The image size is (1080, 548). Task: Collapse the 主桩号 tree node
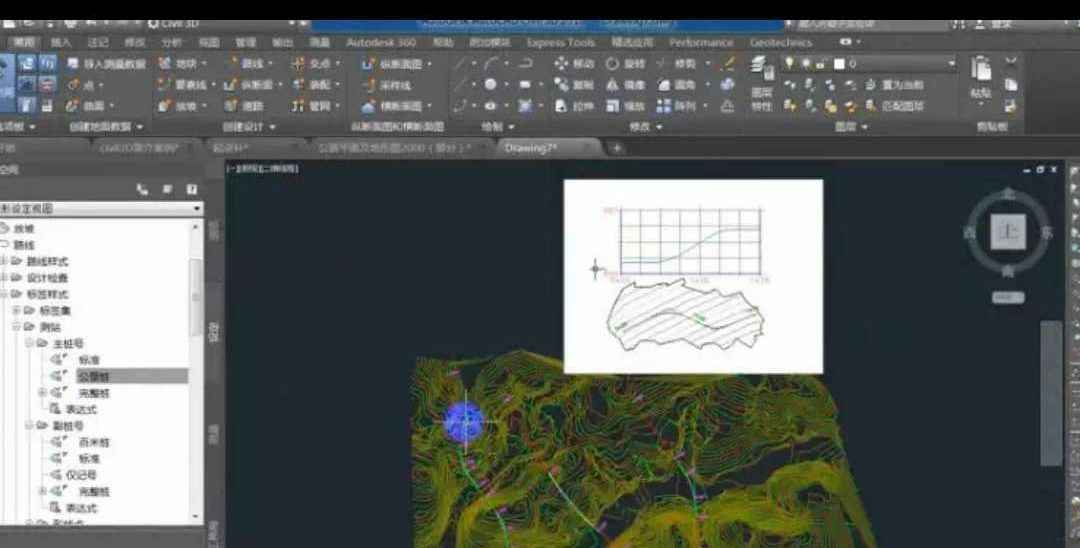(30, 343)
